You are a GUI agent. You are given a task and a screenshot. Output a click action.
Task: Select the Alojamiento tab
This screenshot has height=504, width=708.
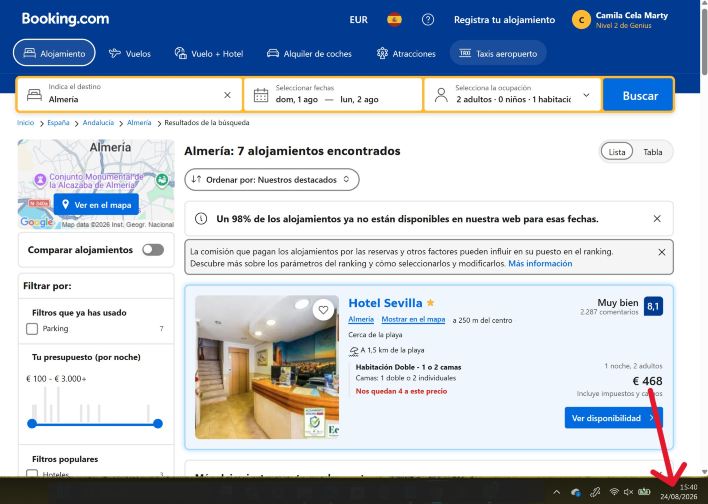pyautogui.click(x=54, y=53)
